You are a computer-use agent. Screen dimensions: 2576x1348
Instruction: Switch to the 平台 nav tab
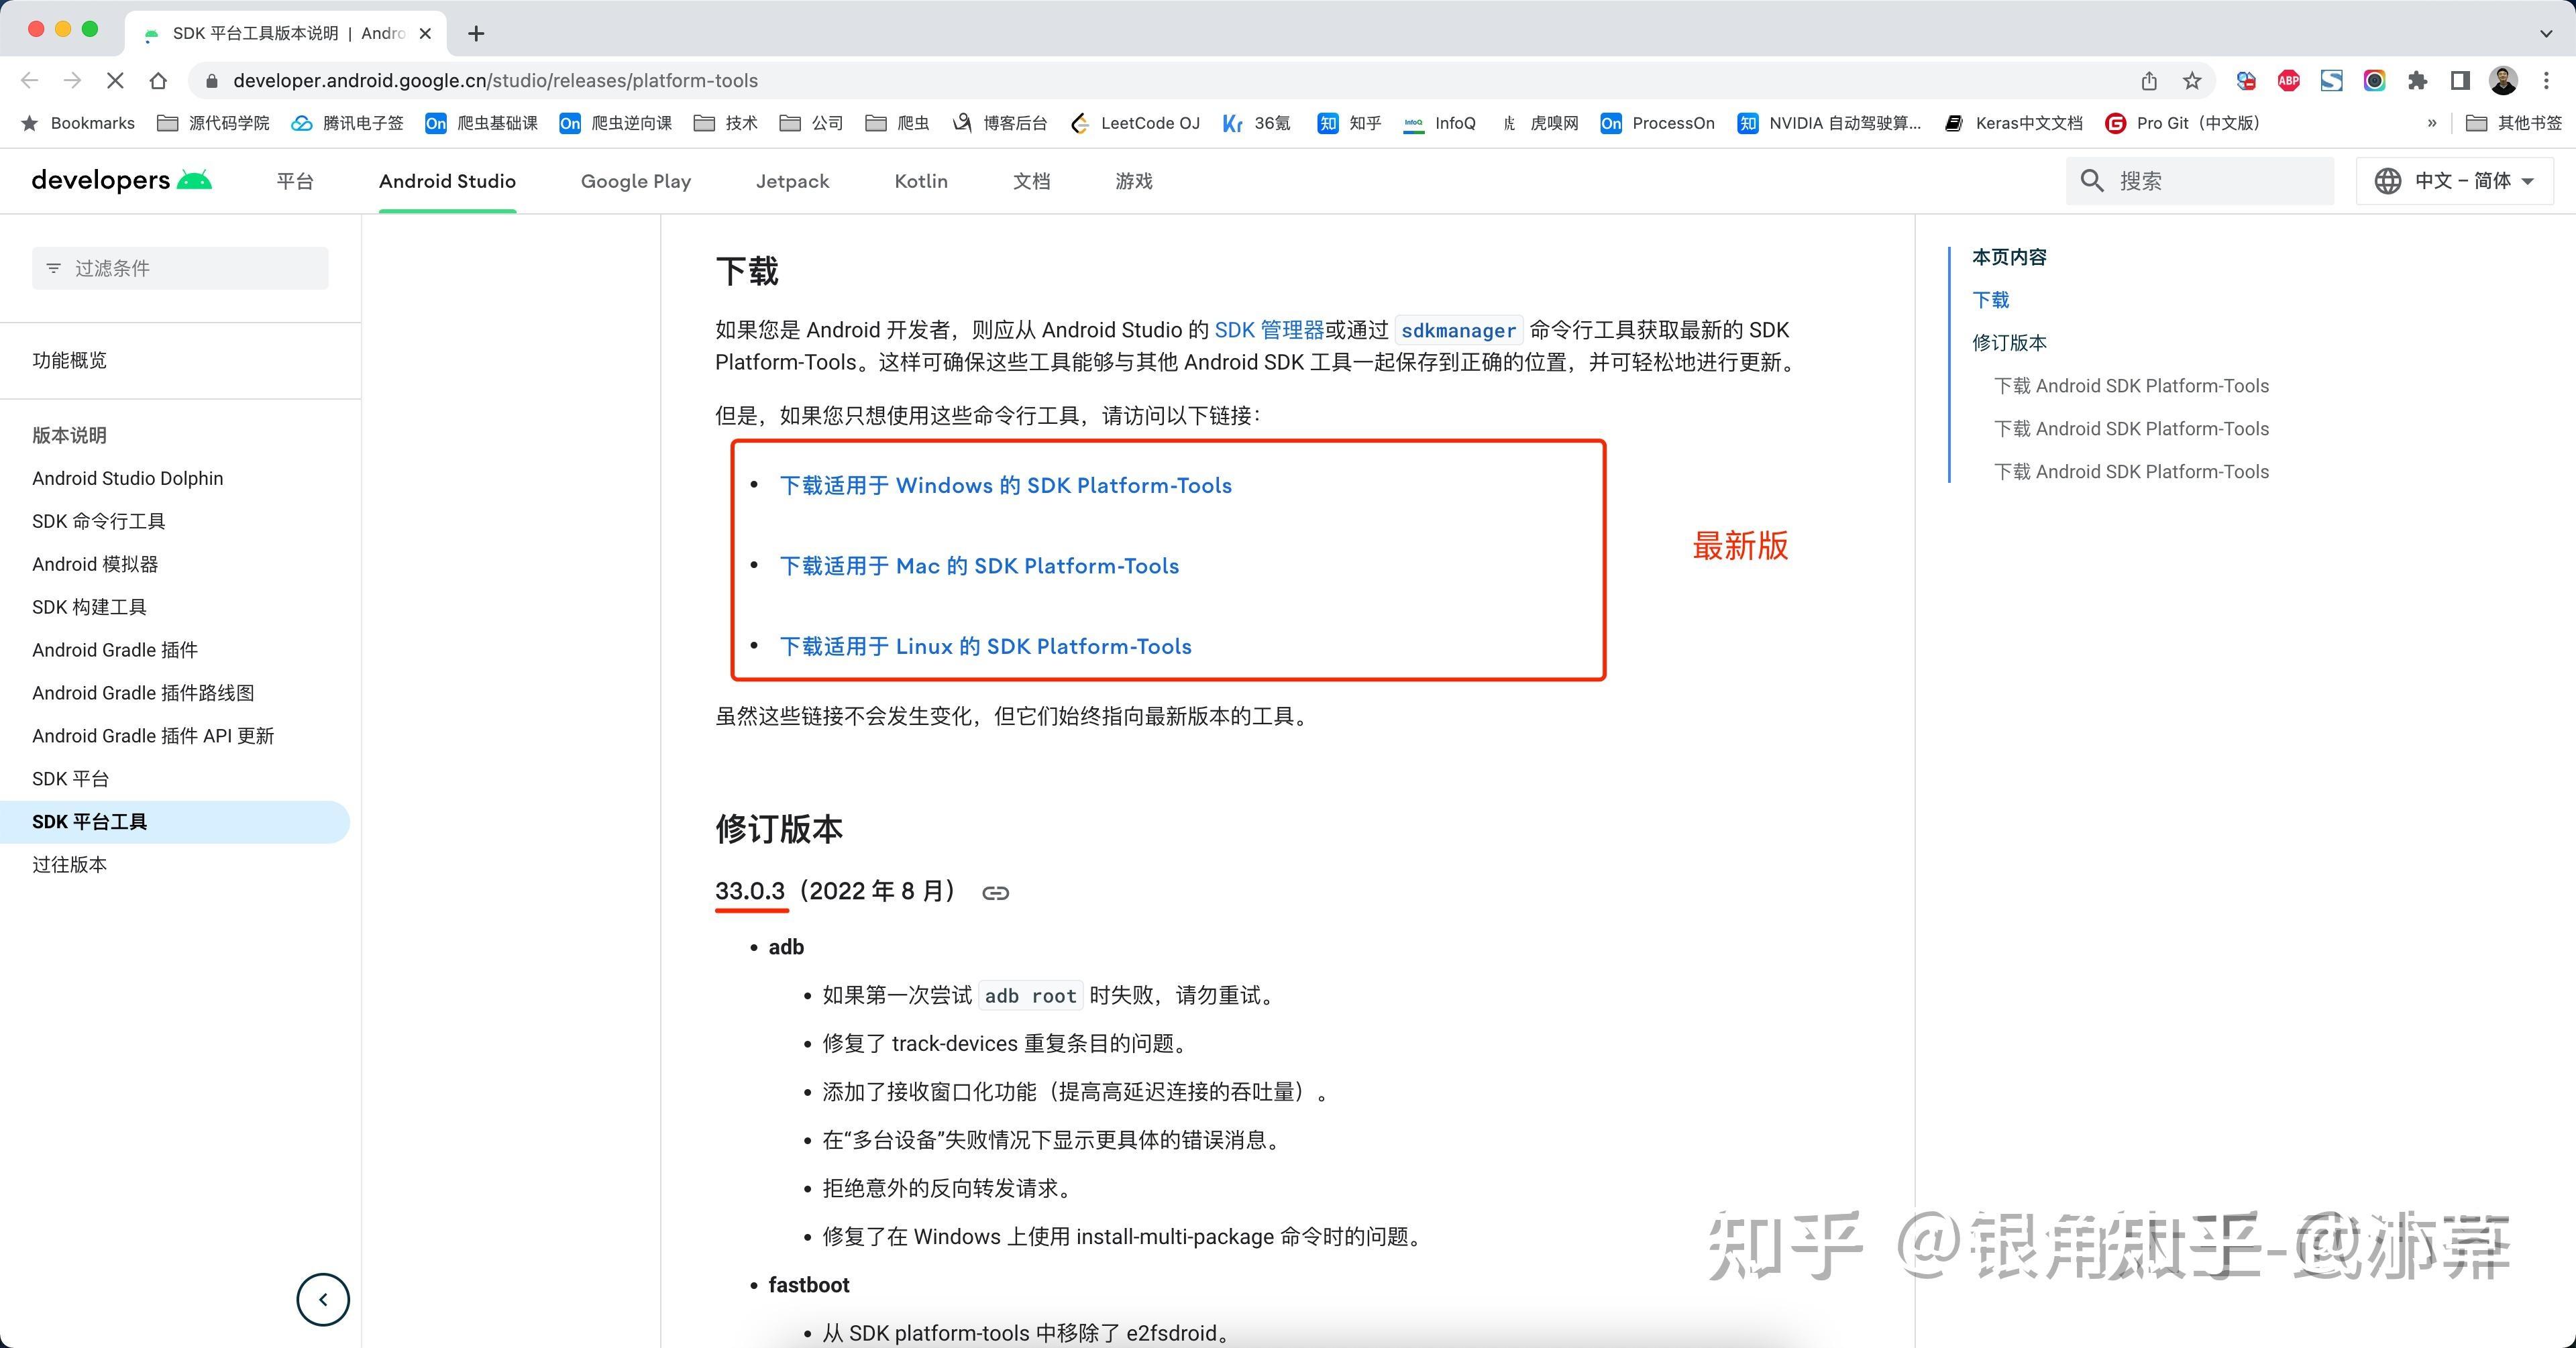(x=295, y=181)
